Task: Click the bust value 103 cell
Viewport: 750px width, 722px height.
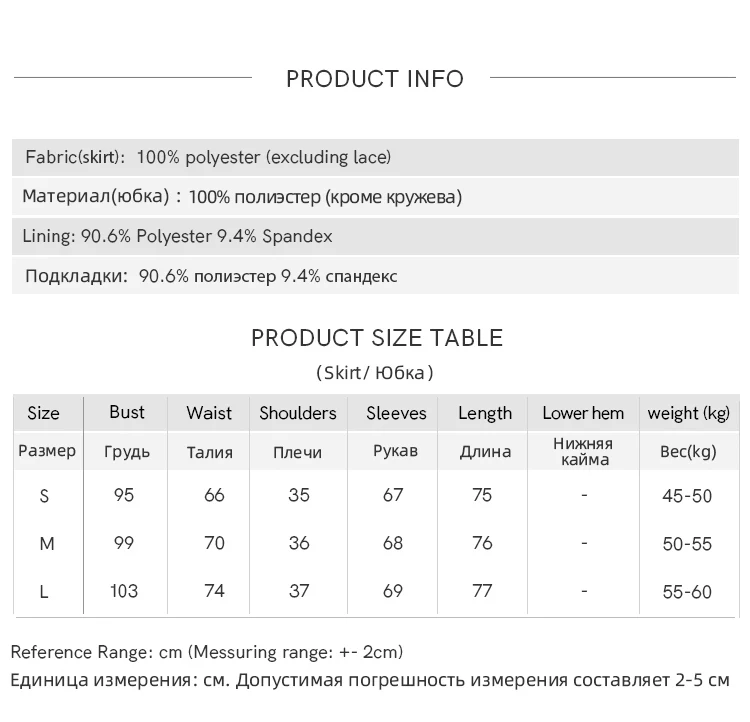Action: [x=124, y=591]
